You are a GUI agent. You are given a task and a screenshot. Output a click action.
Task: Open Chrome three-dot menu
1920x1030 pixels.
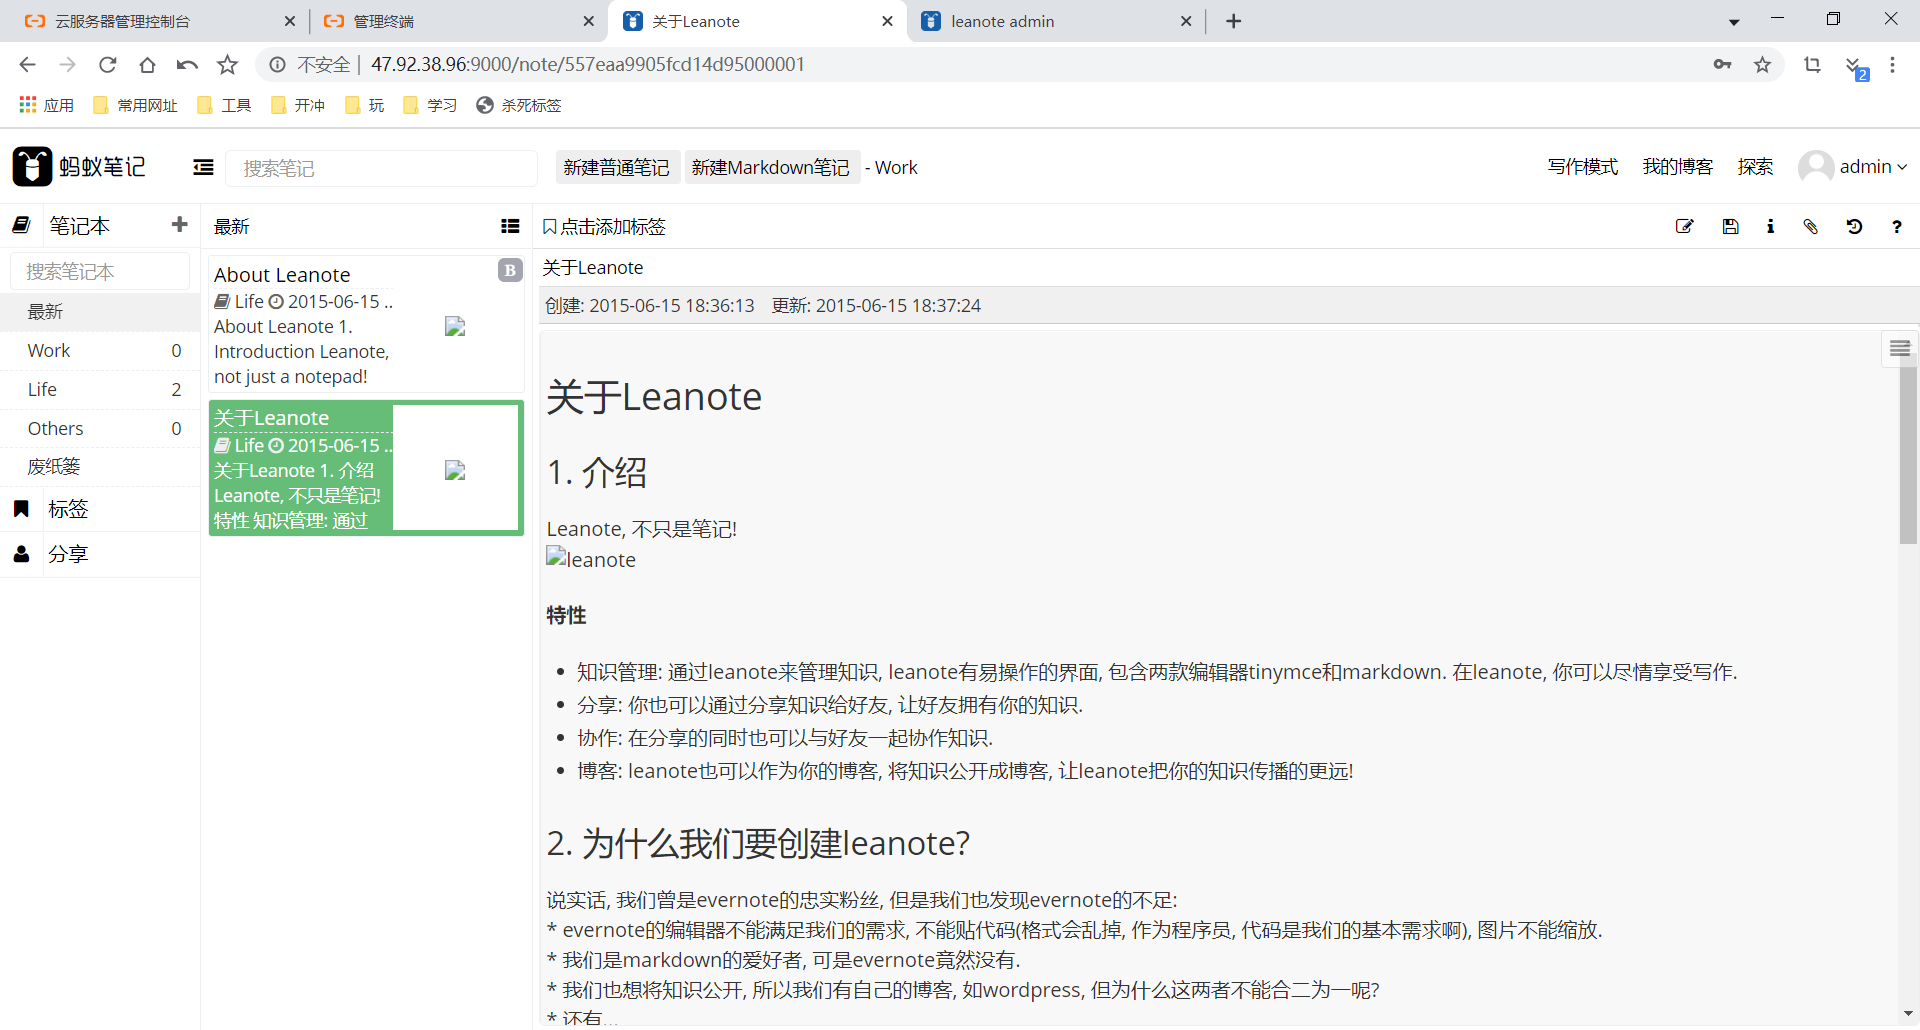[x=1892, y=65]
